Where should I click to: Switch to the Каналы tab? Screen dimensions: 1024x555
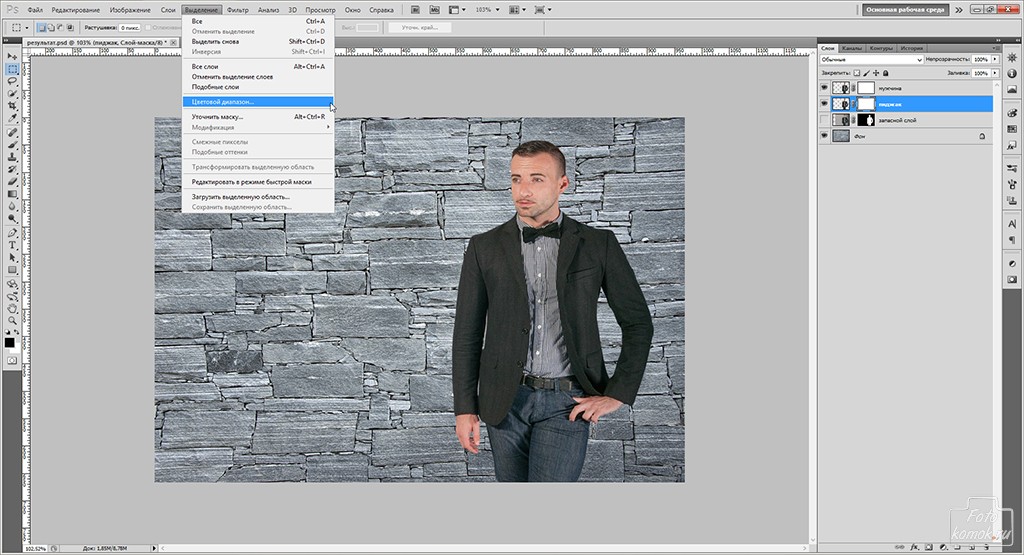click(x=852, y=48)
